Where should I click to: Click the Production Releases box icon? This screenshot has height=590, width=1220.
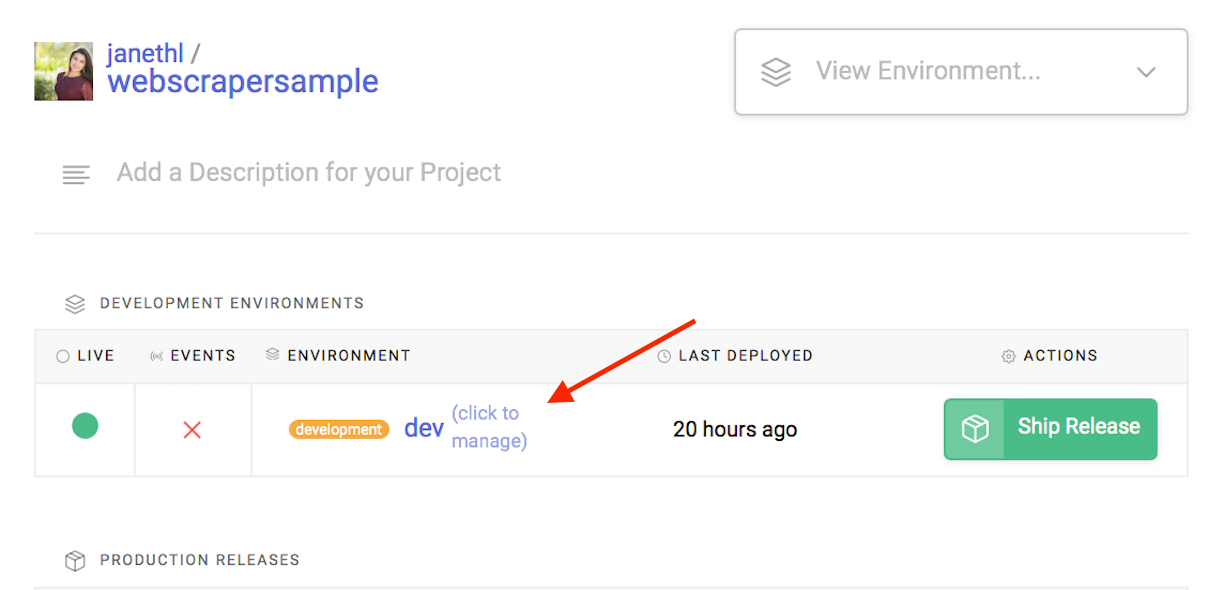(75, 560)
